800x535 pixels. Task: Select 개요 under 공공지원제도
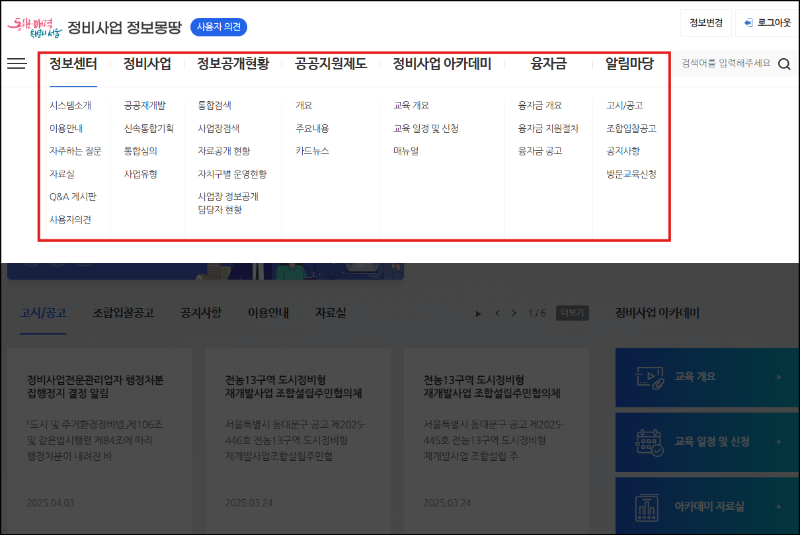(x=304, y=106)
